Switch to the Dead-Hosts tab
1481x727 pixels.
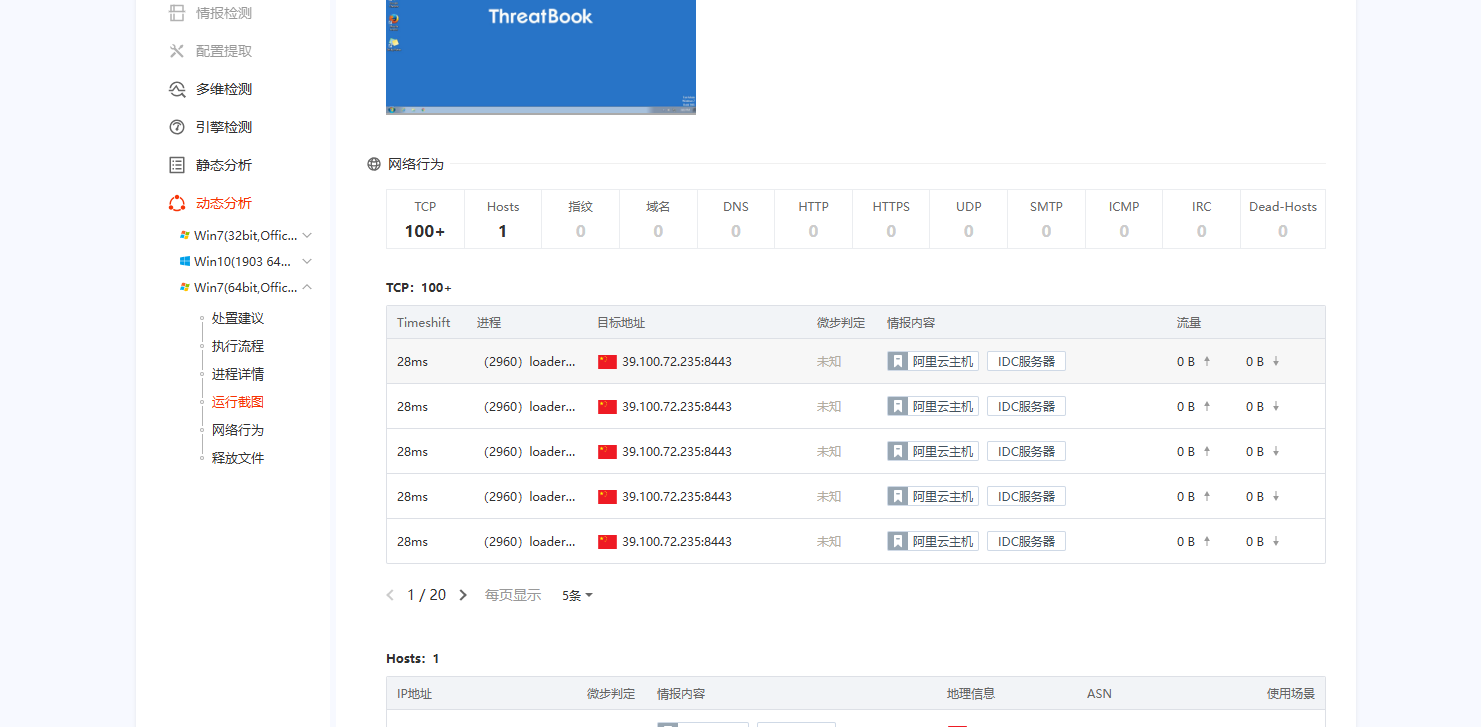click(1283, 219)
